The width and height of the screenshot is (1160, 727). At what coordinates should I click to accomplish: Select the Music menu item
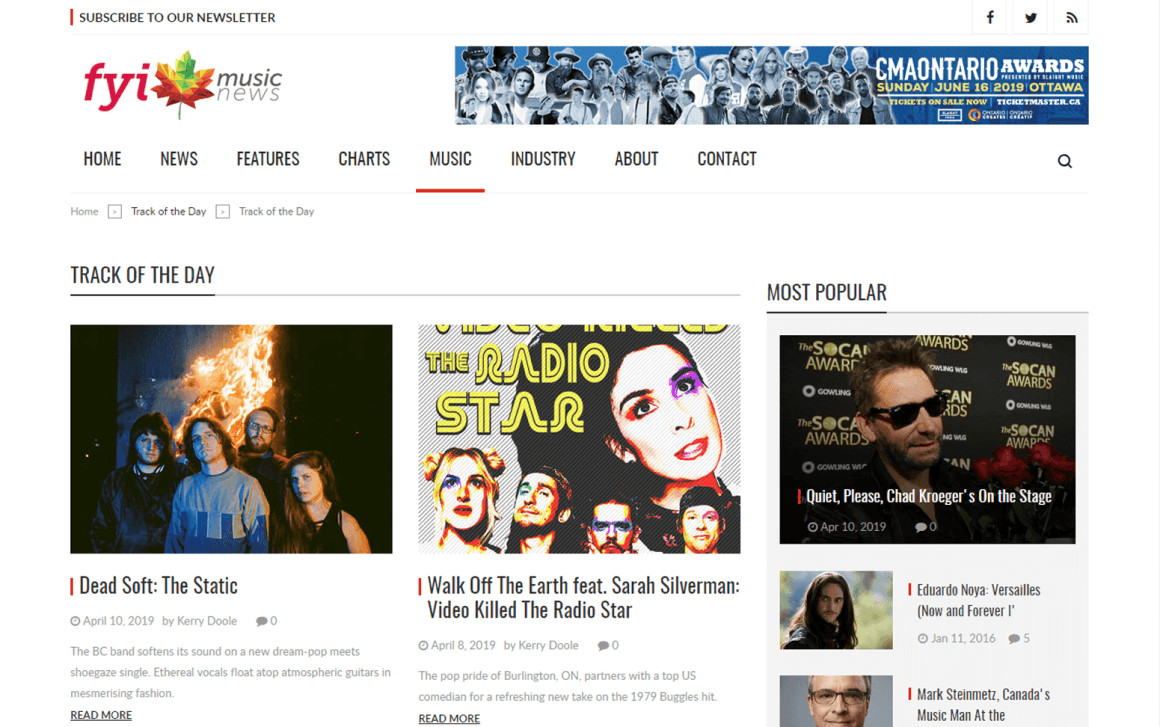[451, 159]
